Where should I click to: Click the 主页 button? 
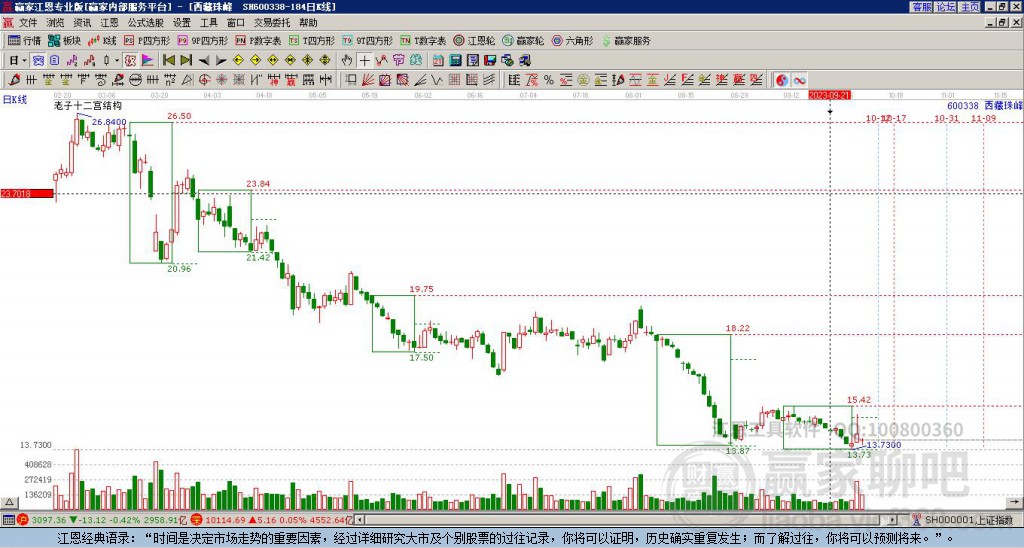click(x=970, y=7)
